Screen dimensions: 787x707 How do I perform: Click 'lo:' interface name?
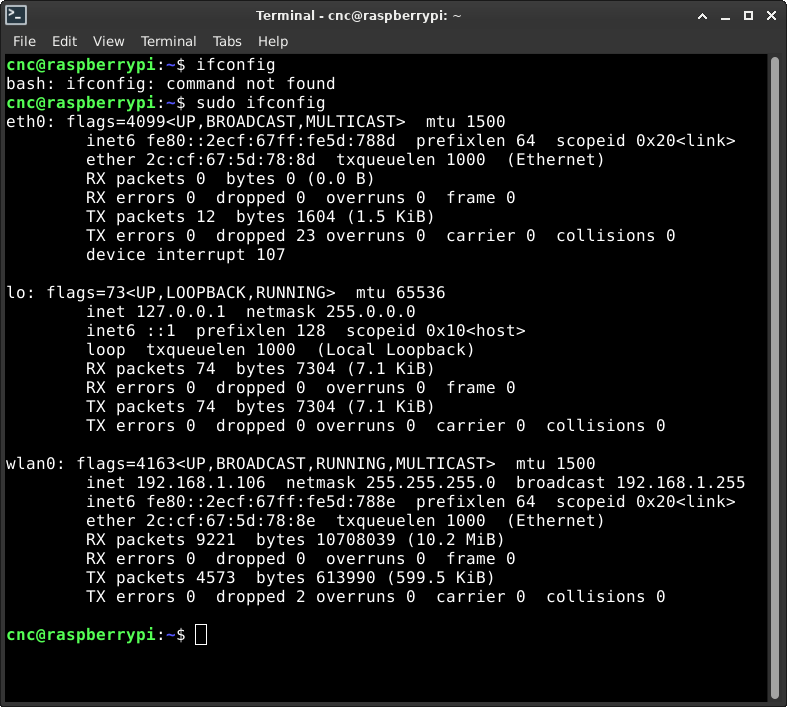(20, 293)
